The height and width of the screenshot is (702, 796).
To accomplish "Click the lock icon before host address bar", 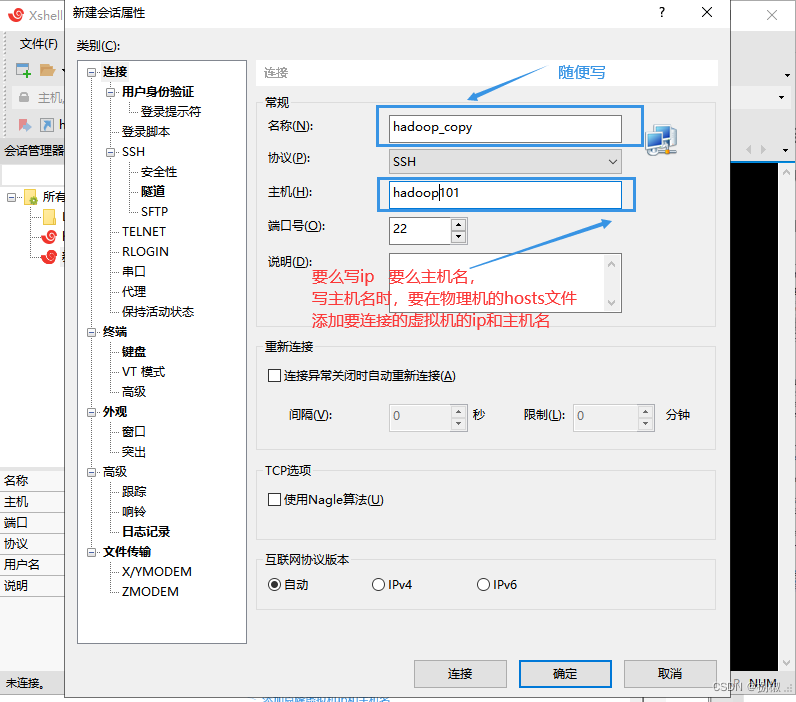I will coord(24,97).
